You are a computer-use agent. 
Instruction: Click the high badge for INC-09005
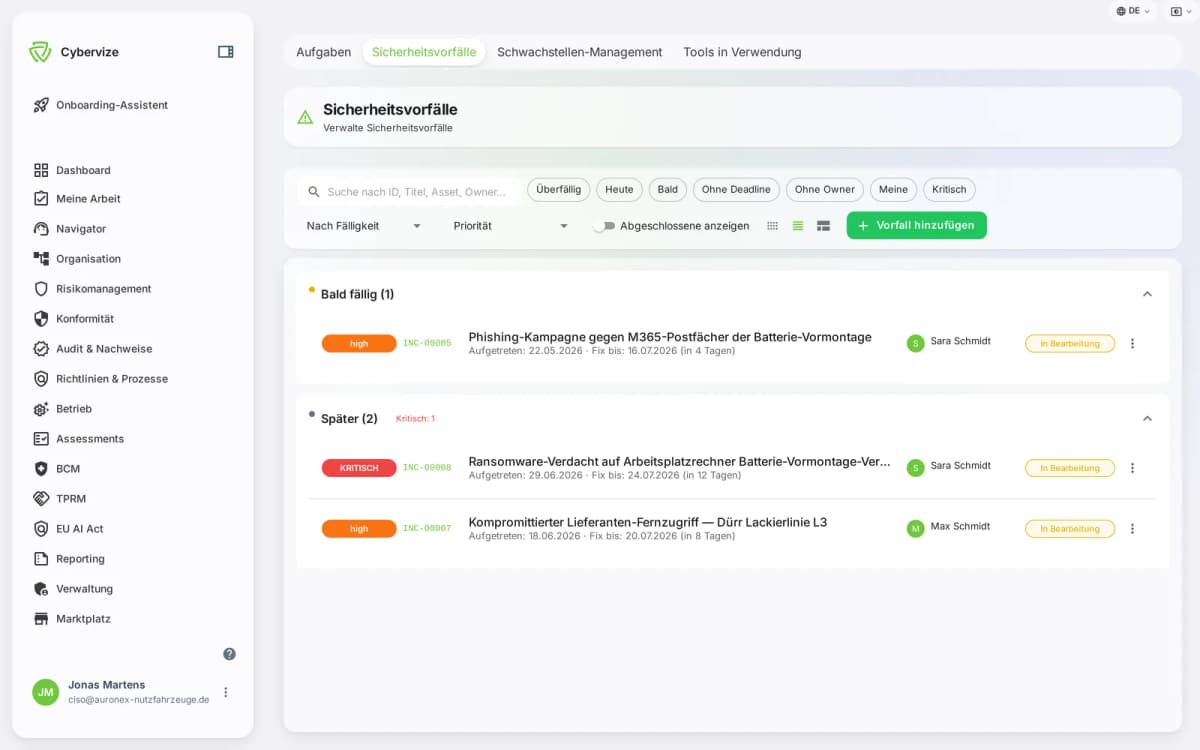pyautogui.click(x=359, y=343)
